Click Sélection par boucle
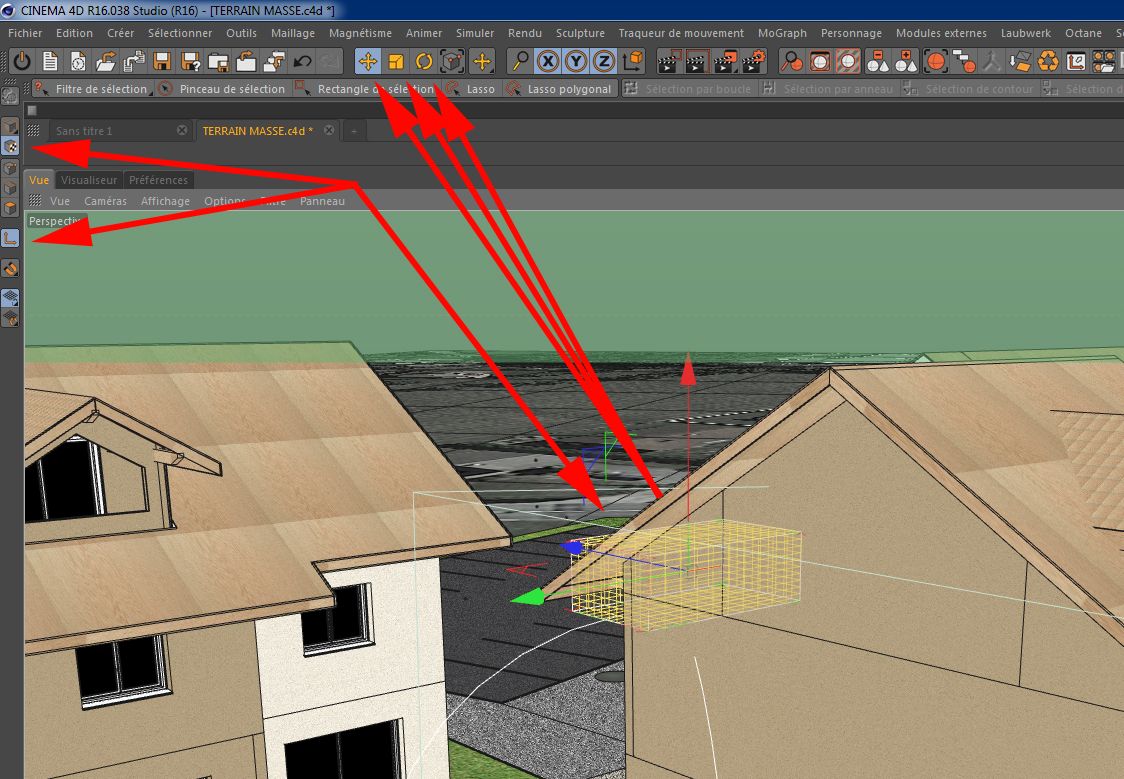Image resolution: width=1124 pixels, height=779 pixels. point(688,89)
